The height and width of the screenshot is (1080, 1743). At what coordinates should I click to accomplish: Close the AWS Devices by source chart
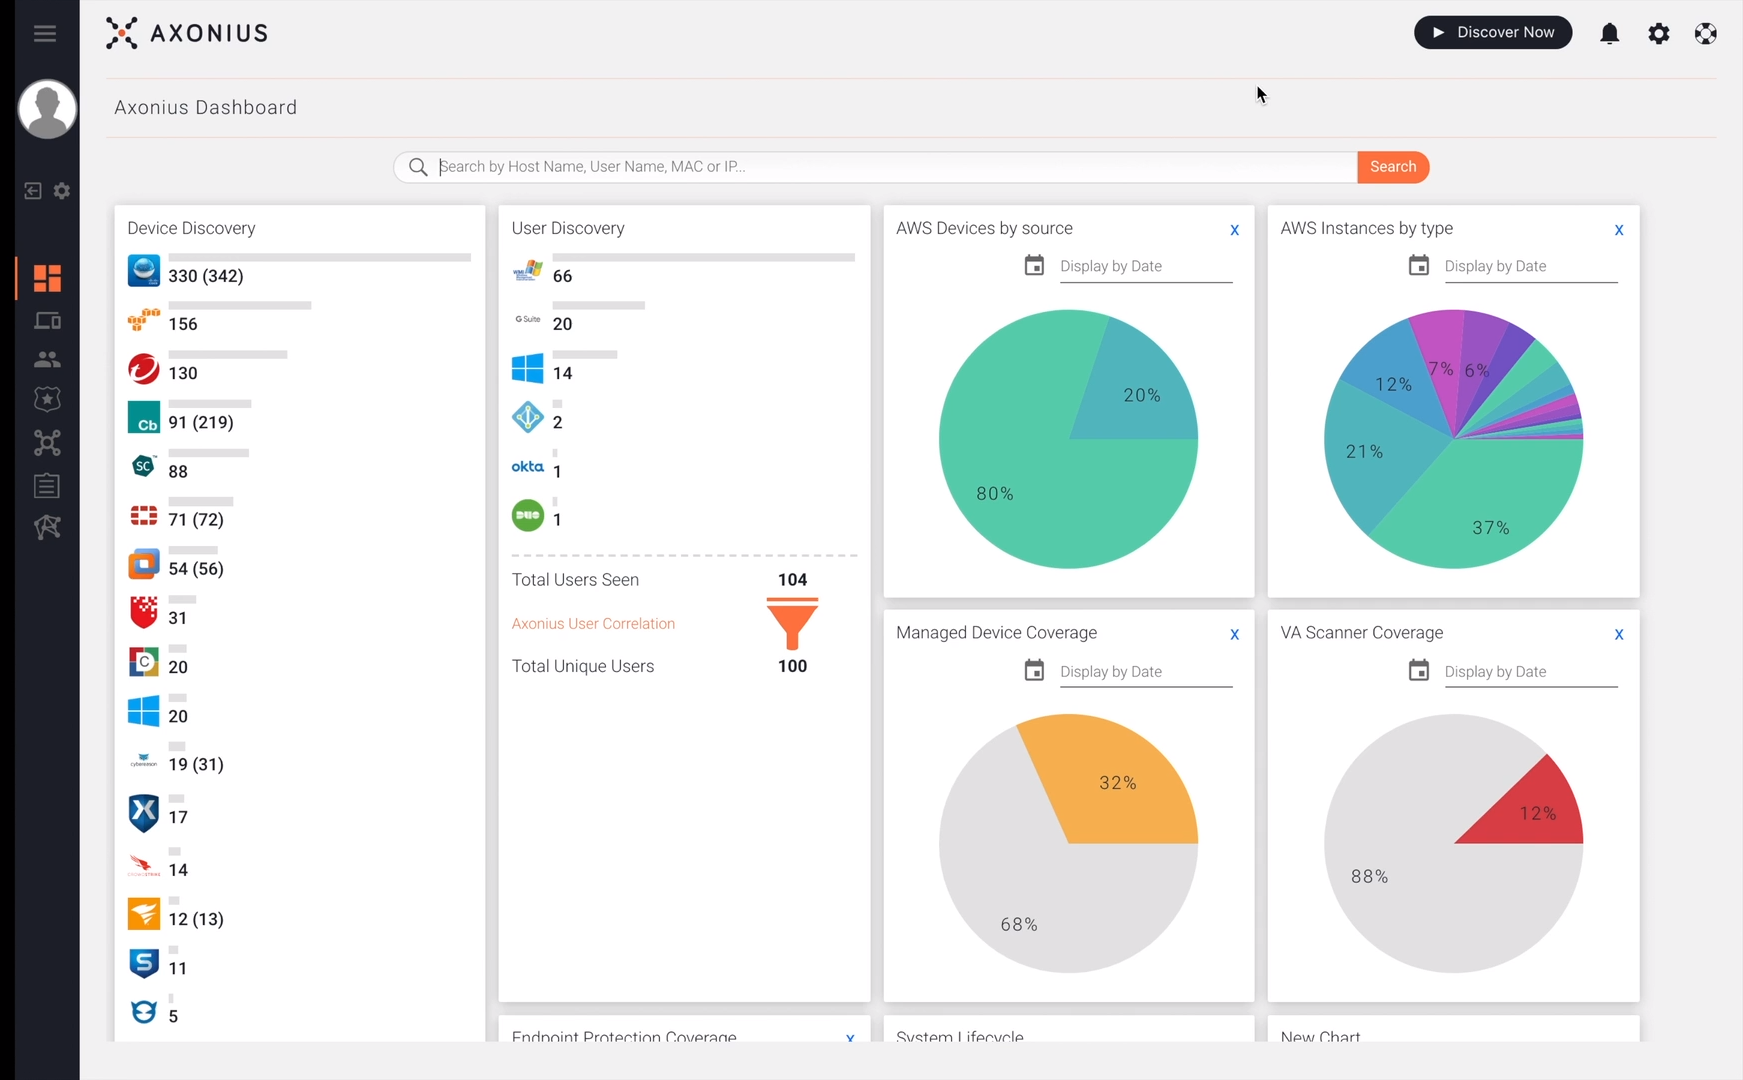tap(1235, 230)
